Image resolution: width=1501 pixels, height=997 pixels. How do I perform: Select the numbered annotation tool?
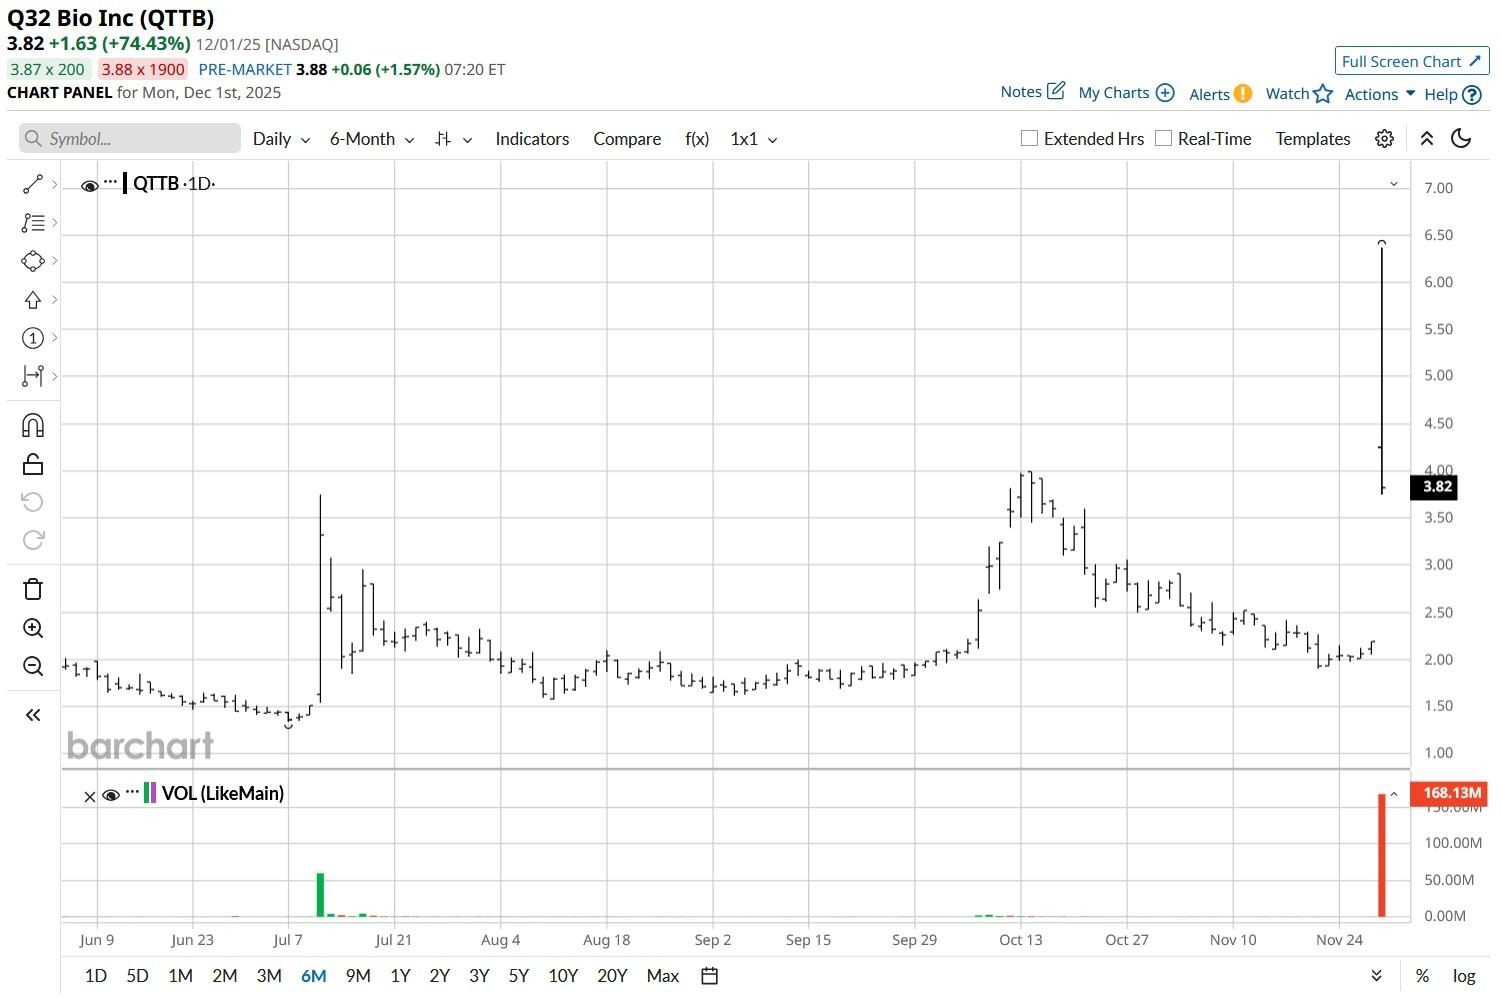point(32,338)
